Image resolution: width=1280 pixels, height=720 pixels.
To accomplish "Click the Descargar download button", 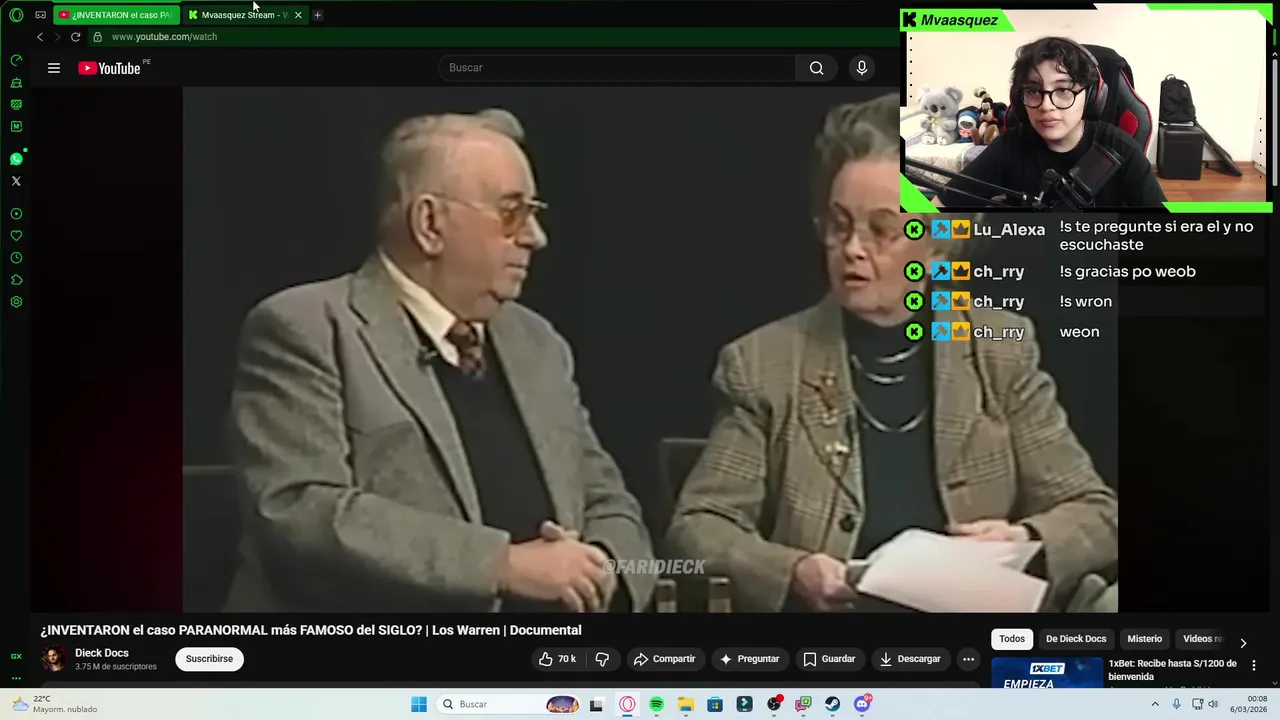I will [910, 659].
